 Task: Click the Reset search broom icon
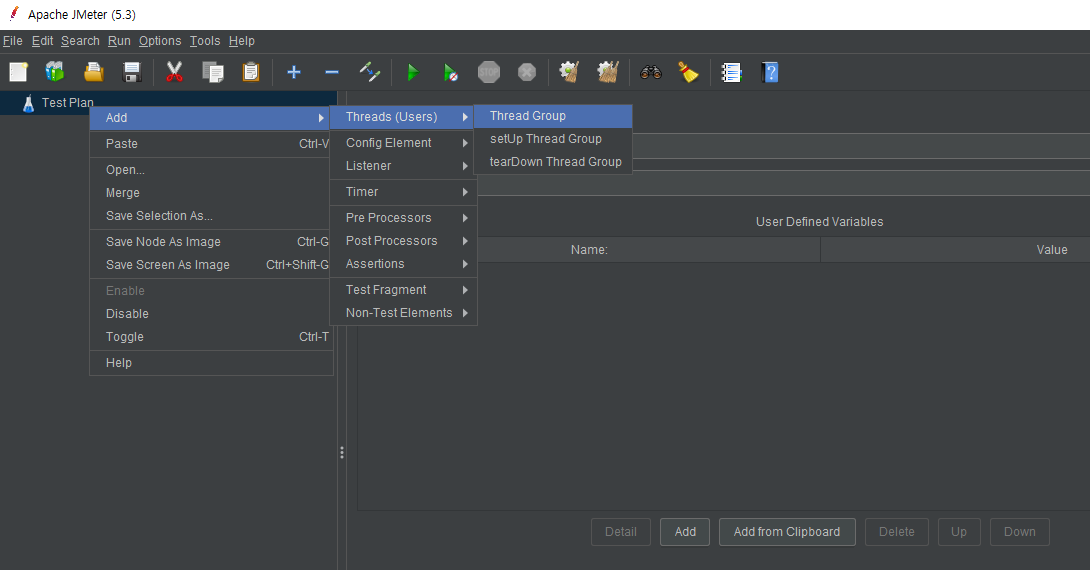coord(688,72)
